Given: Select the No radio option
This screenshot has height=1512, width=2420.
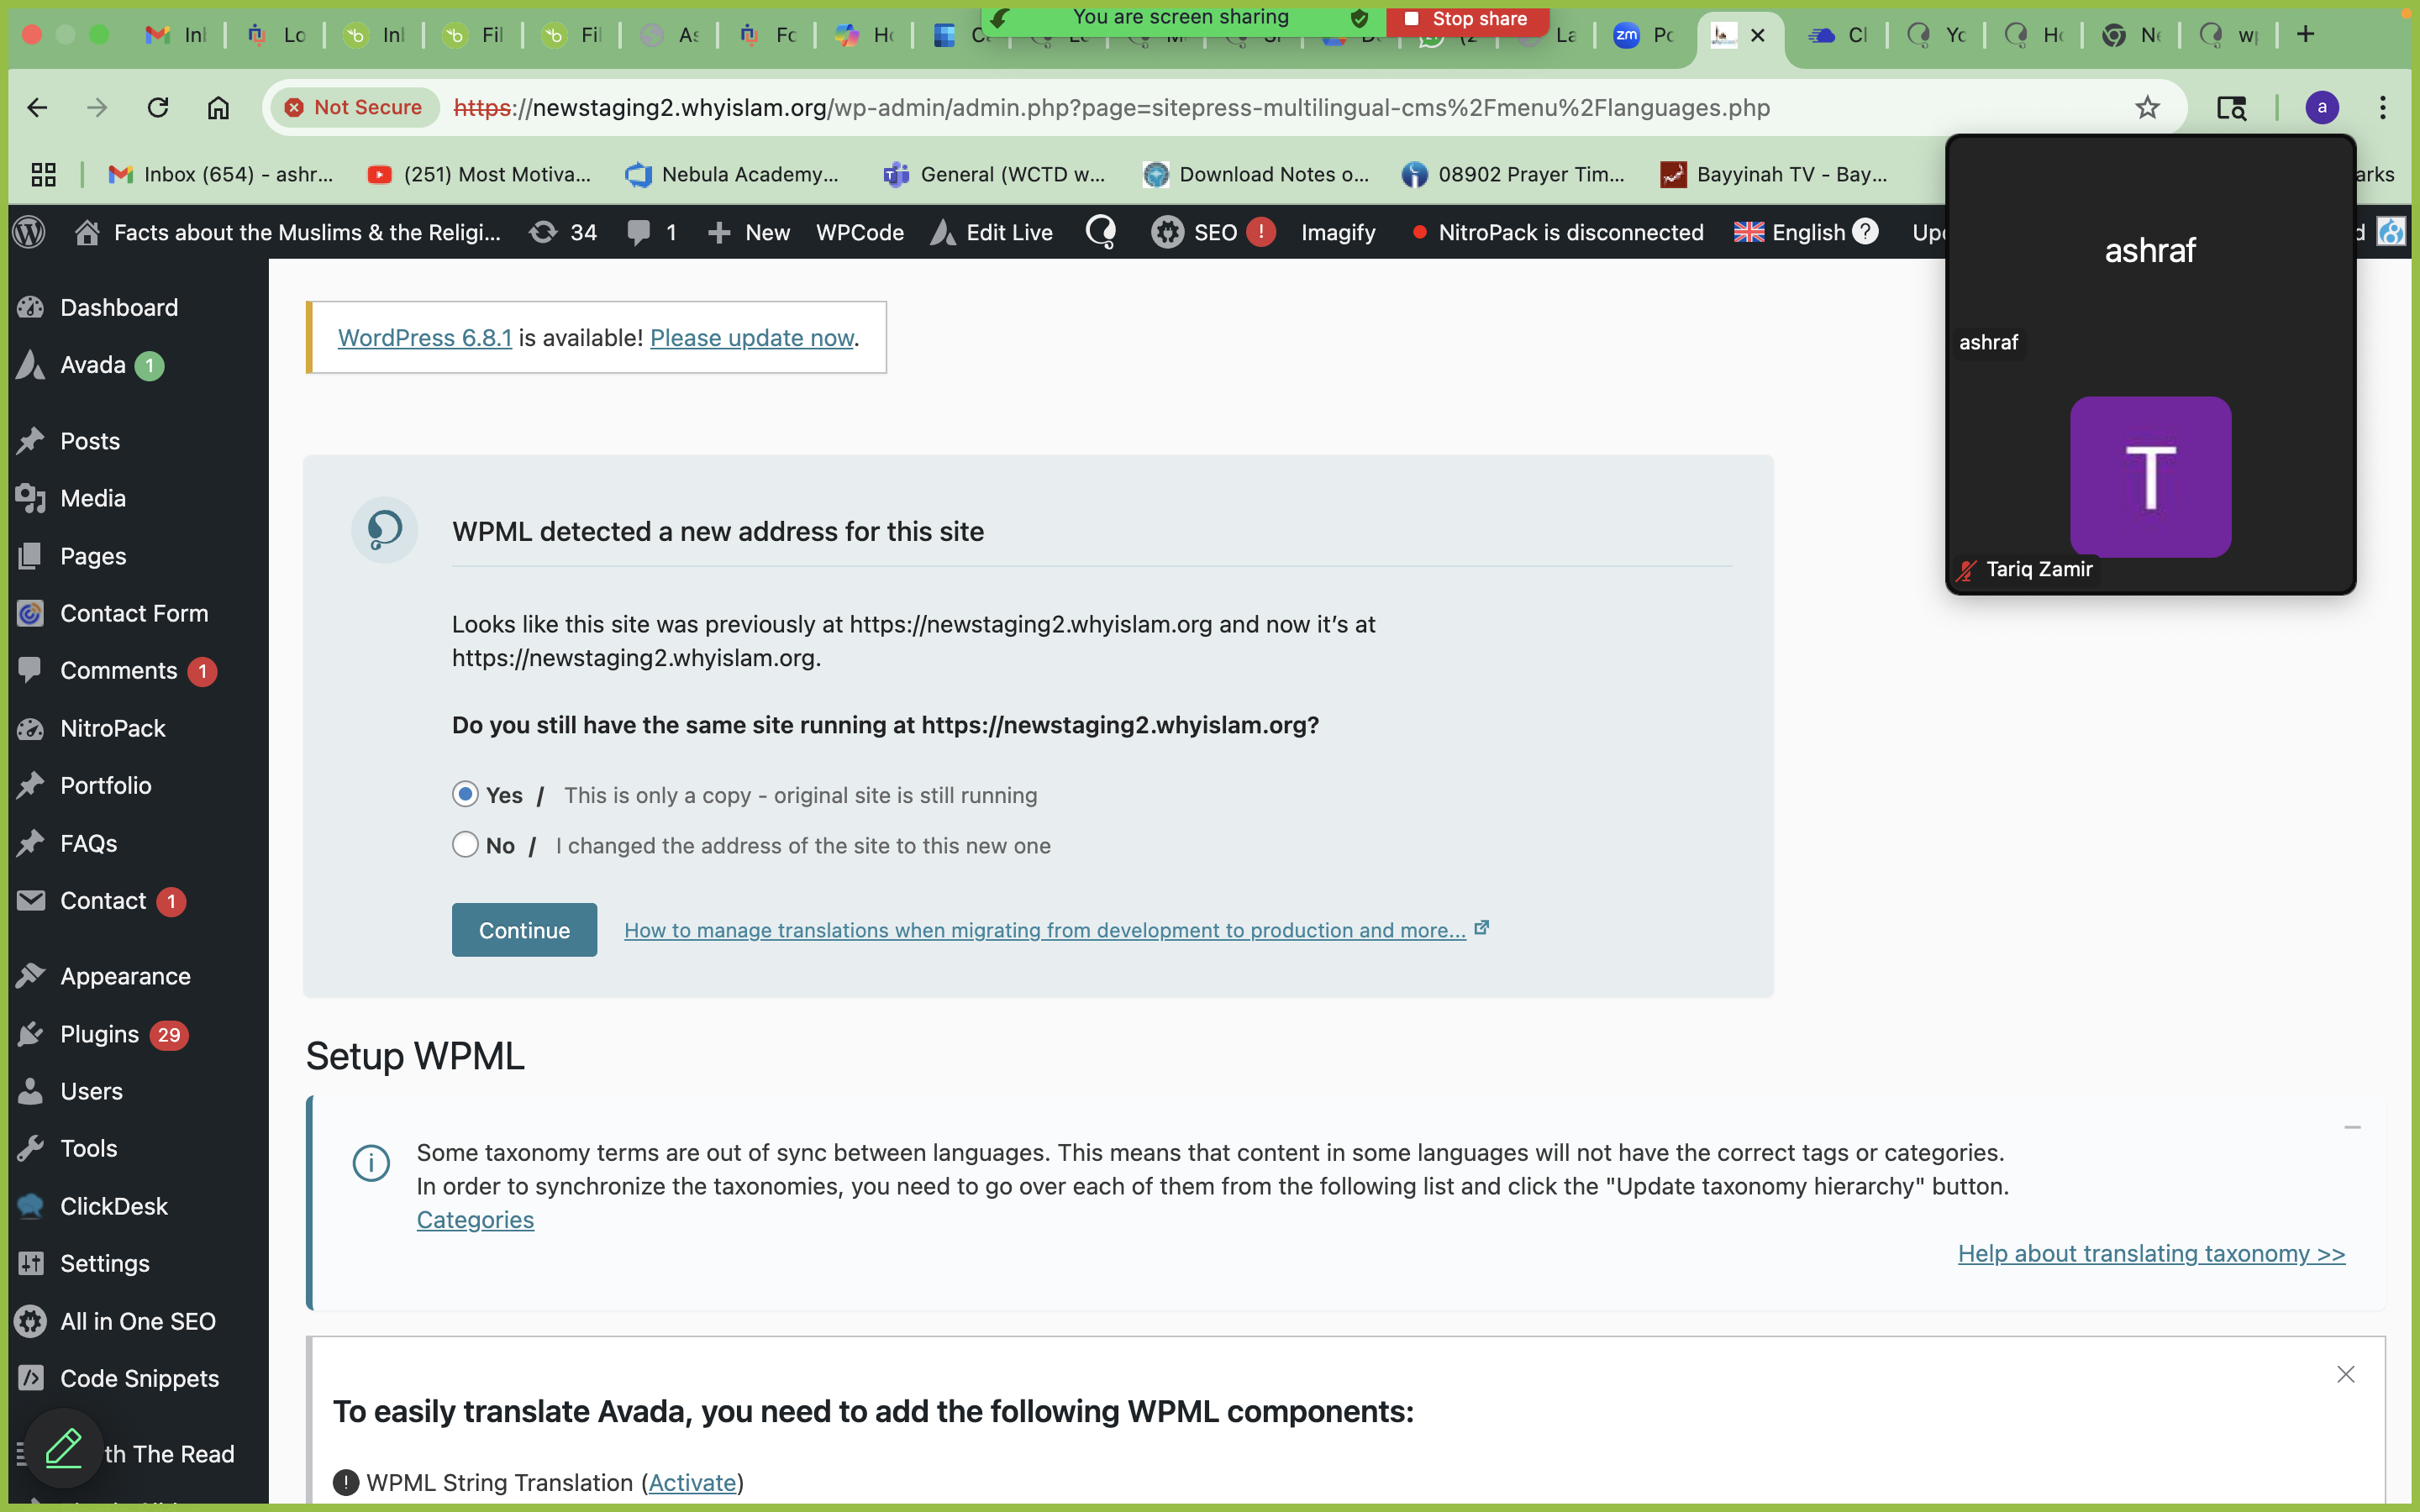Looking at the screenshot, I should [x=465, y=845].
